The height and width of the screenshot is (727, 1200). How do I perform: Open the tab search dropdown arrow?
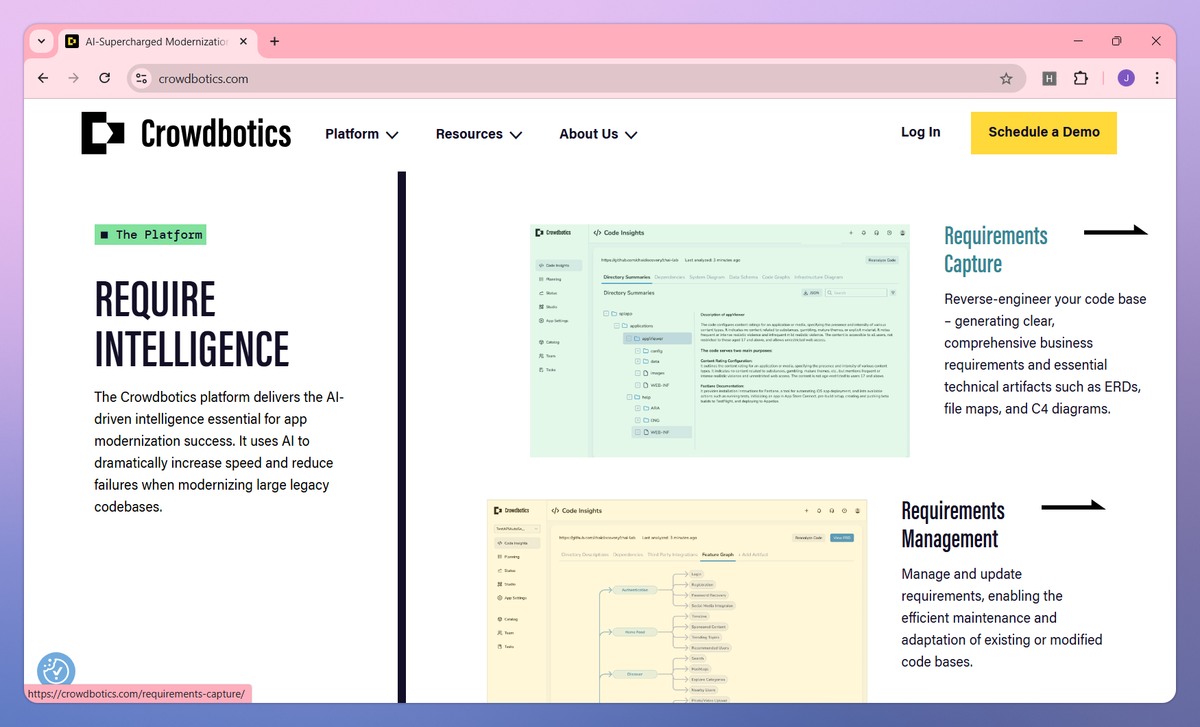[41, 41]
